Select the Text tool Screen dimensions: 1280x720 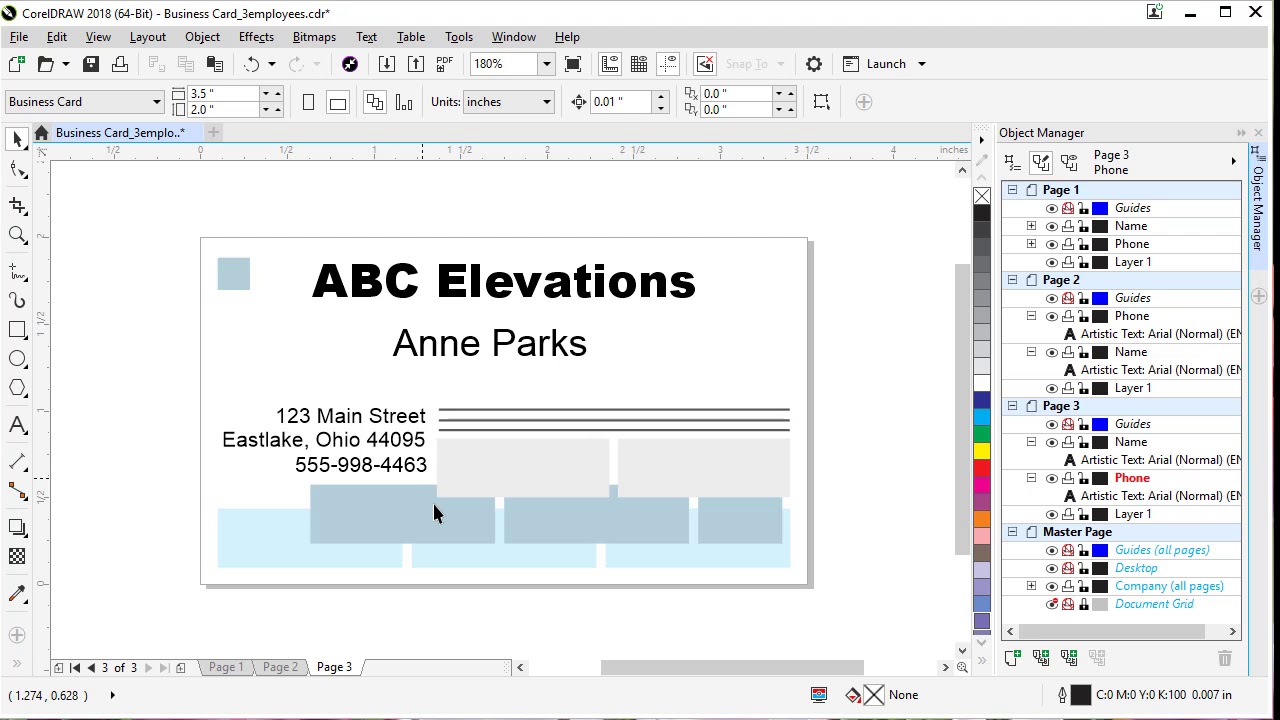click(17, 425)
